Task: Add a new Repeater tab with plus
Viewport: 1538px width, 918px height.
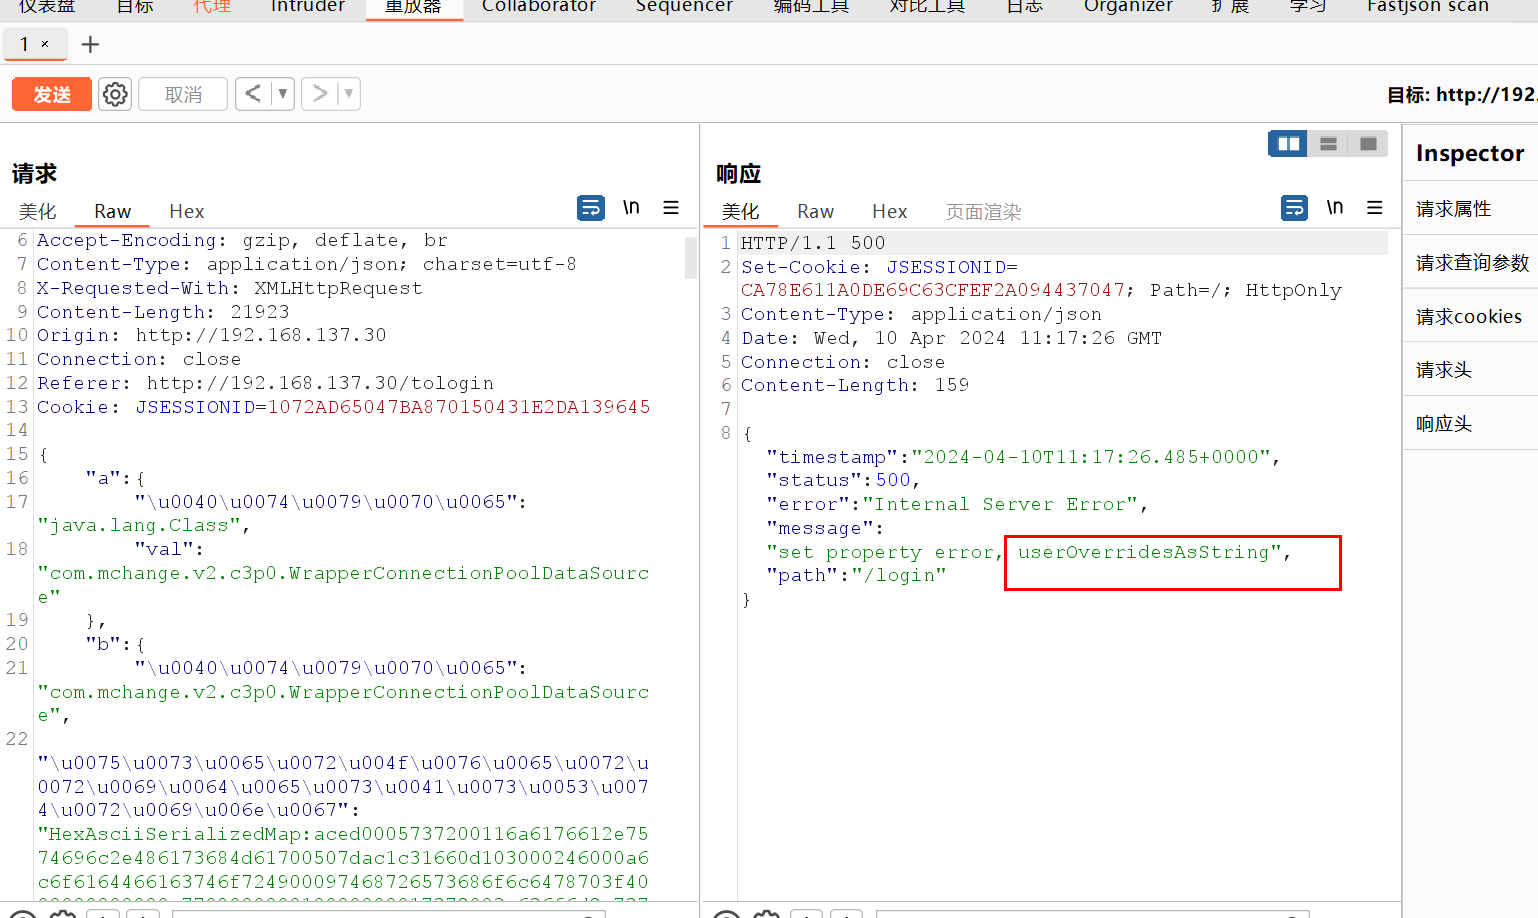Action: (x=90, y=44)
